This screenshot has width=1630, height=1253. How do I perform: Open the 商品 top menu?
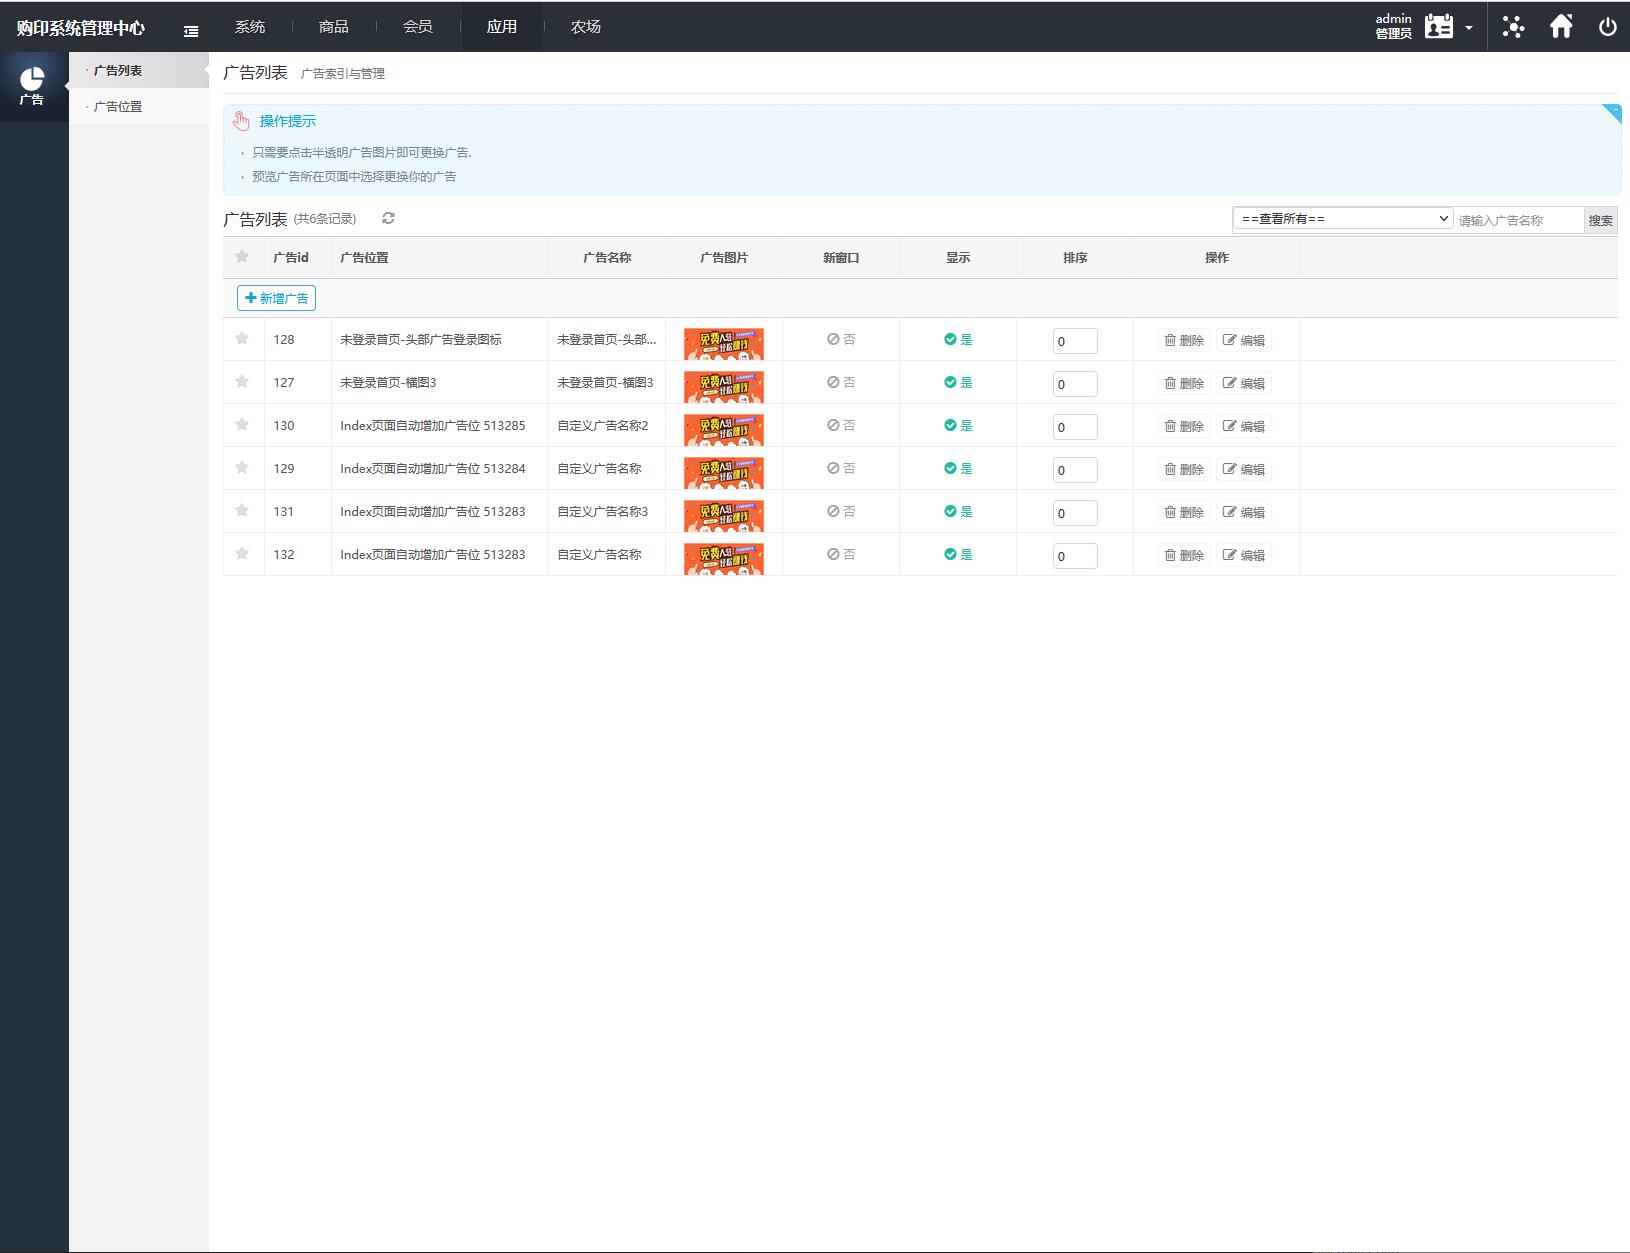334,27
